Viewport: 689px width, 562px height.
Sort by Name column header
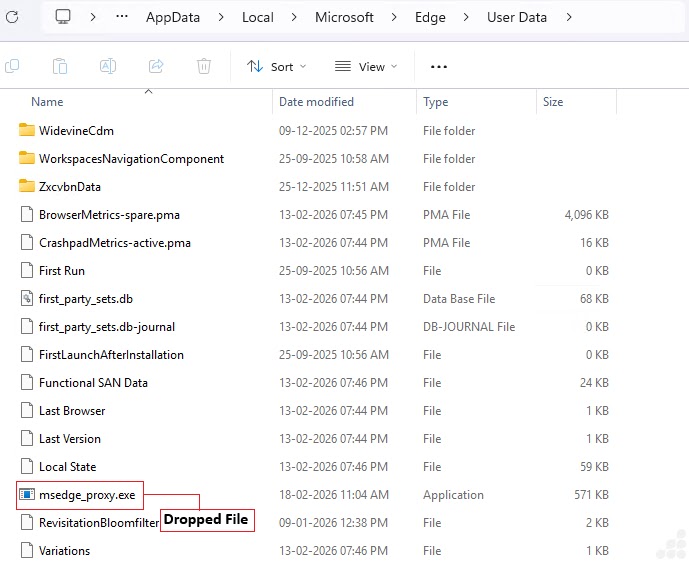point(47,102)
